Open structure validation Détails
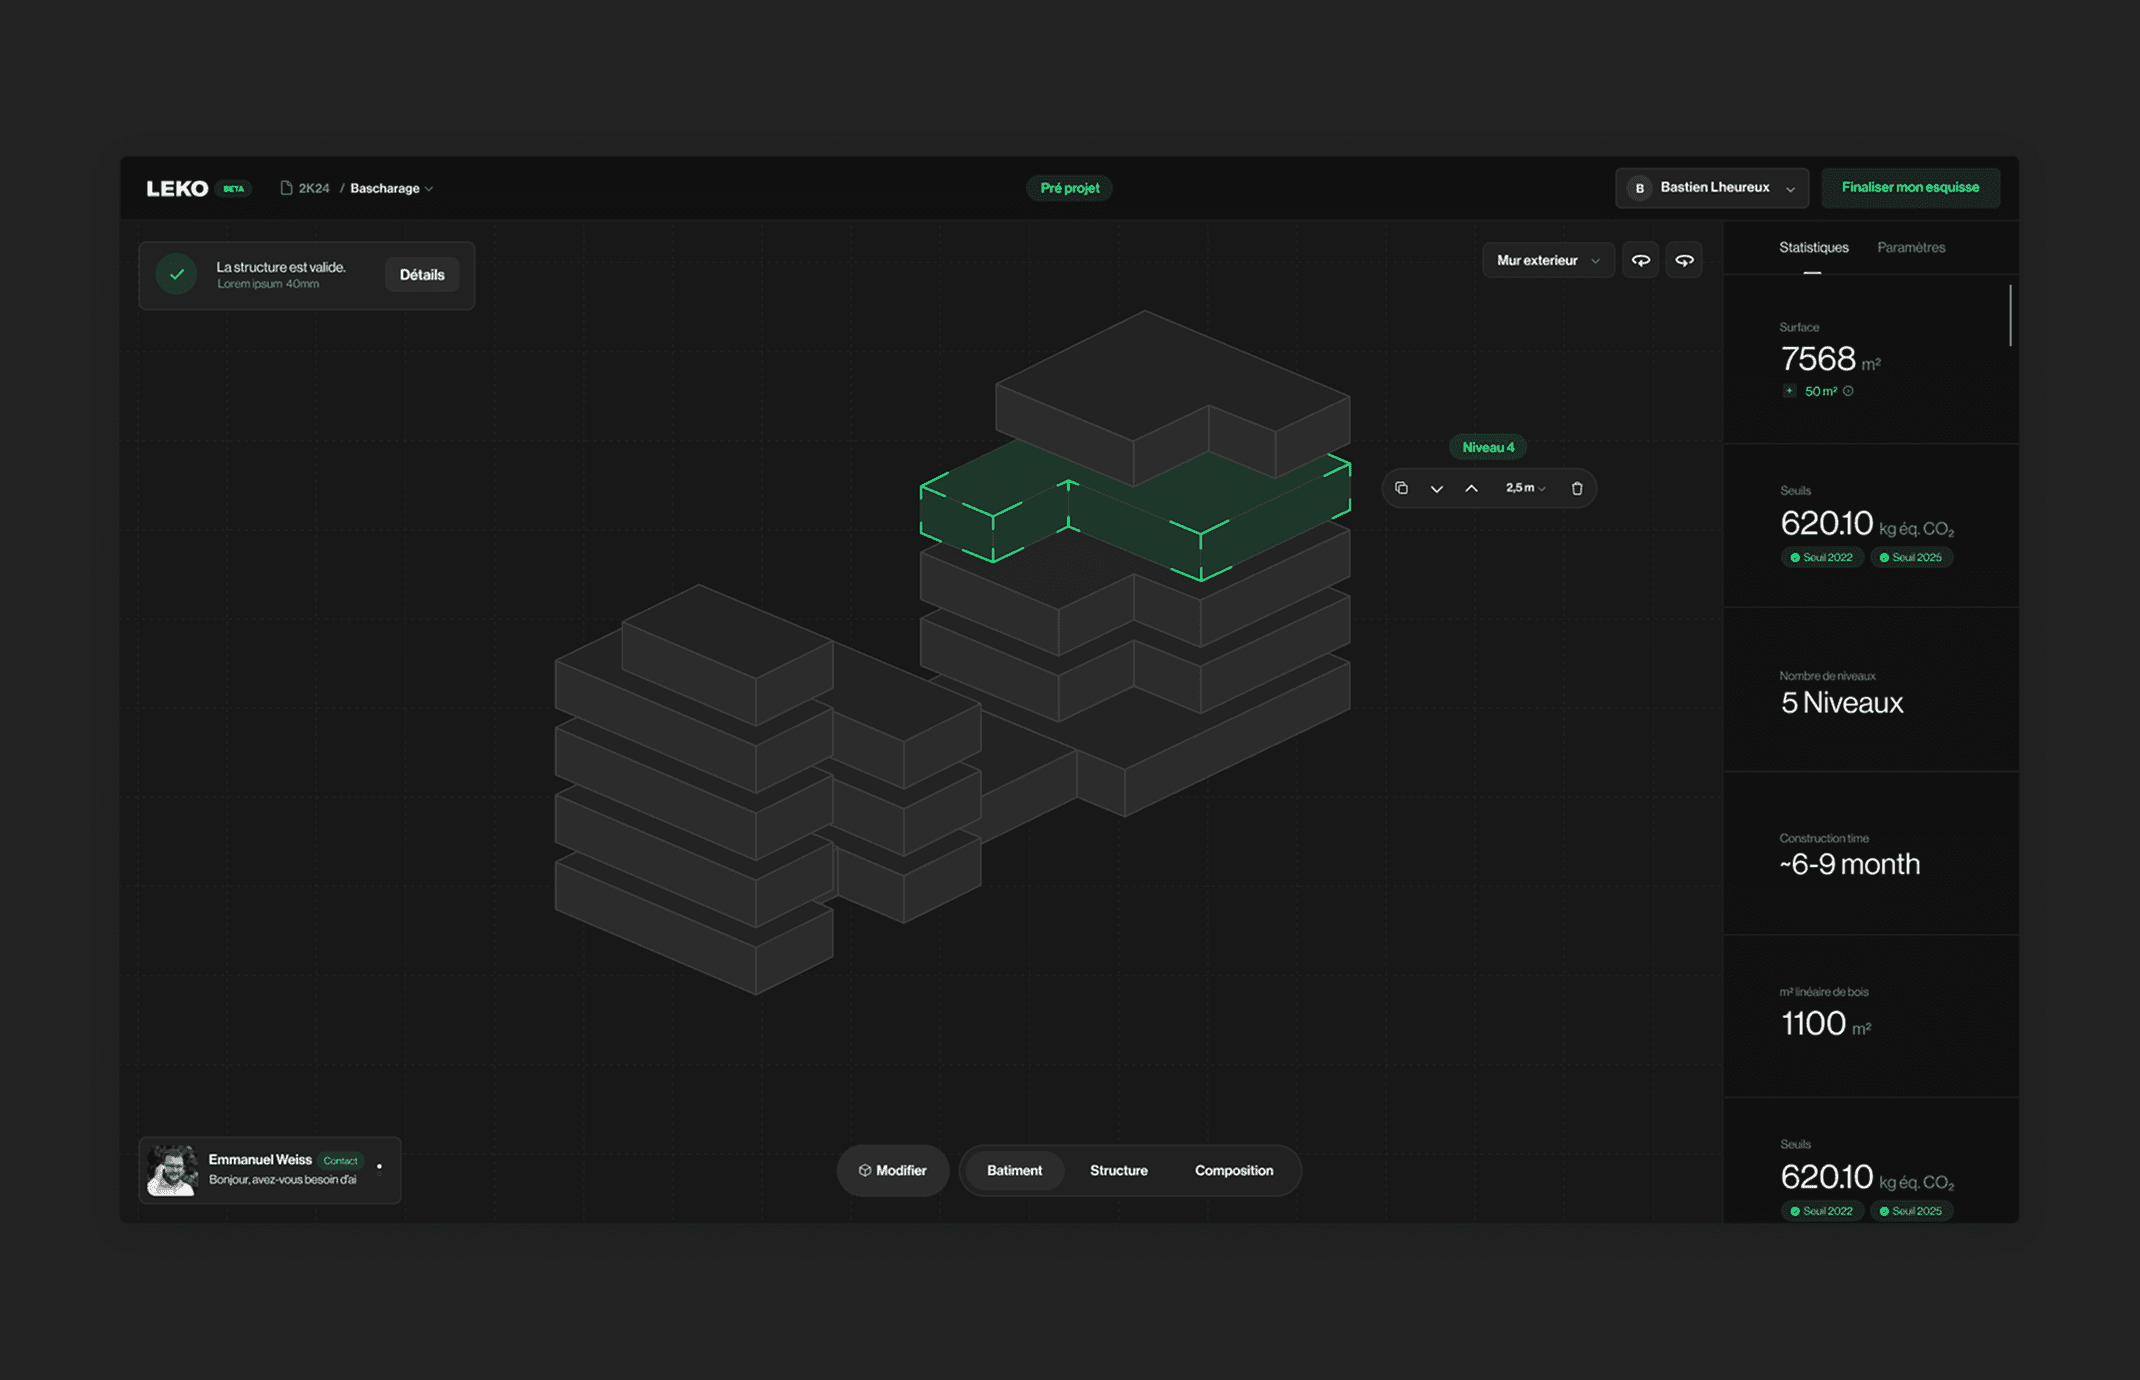The image size is (2140, 1380). point(422,275)
